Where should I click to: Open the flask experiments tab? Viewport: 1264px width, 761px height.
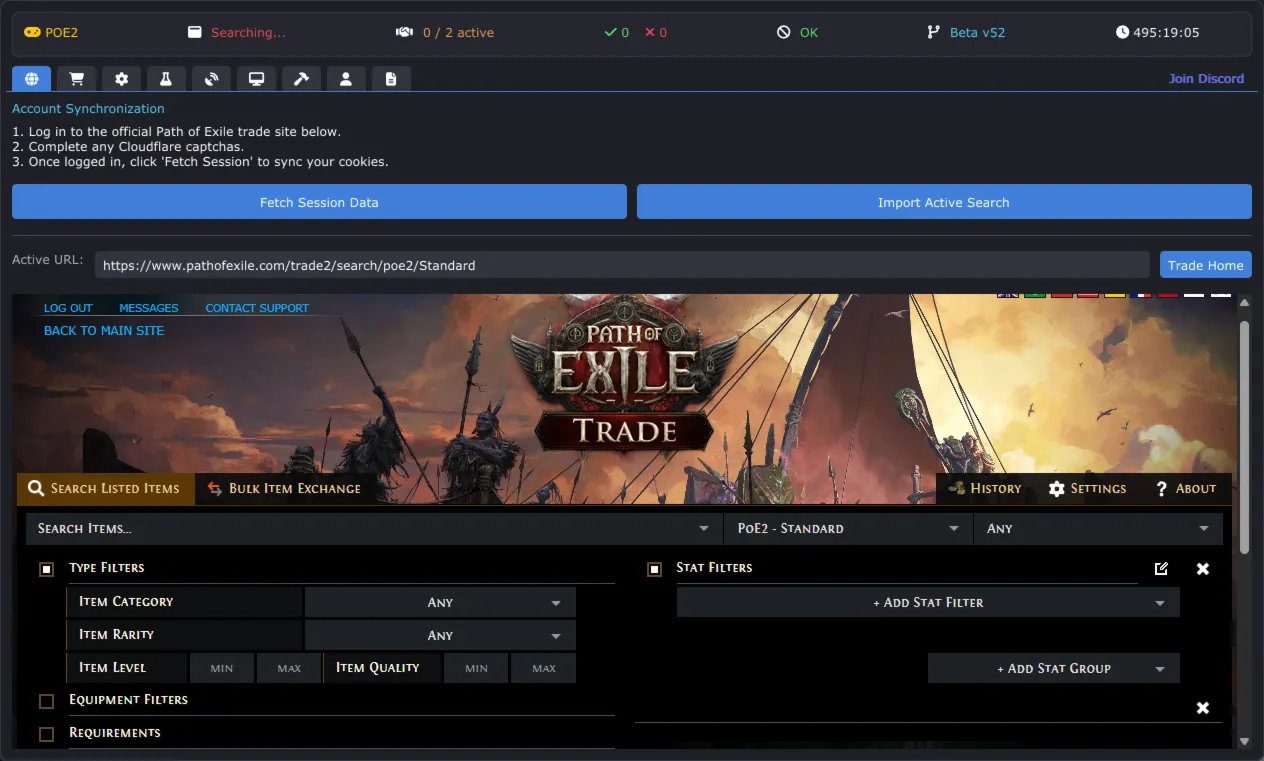(167, 78)
